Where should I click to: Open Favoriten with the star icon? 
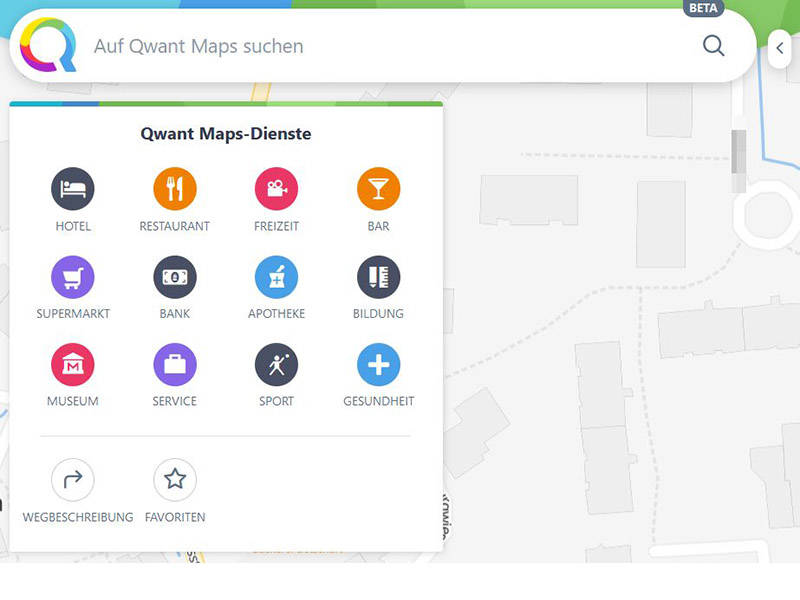174,479
